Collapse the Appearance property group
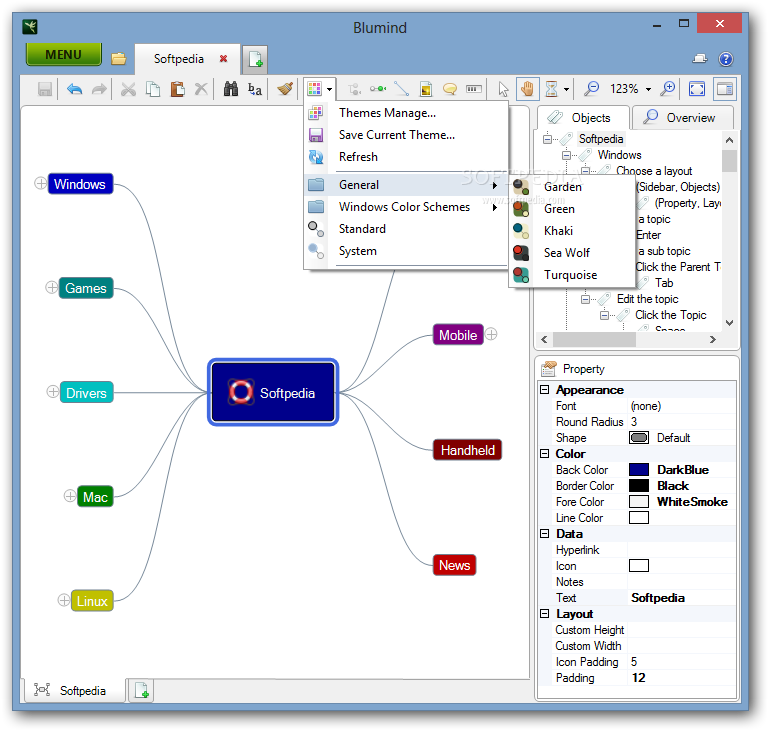769x731 pixels. point(544,390)
